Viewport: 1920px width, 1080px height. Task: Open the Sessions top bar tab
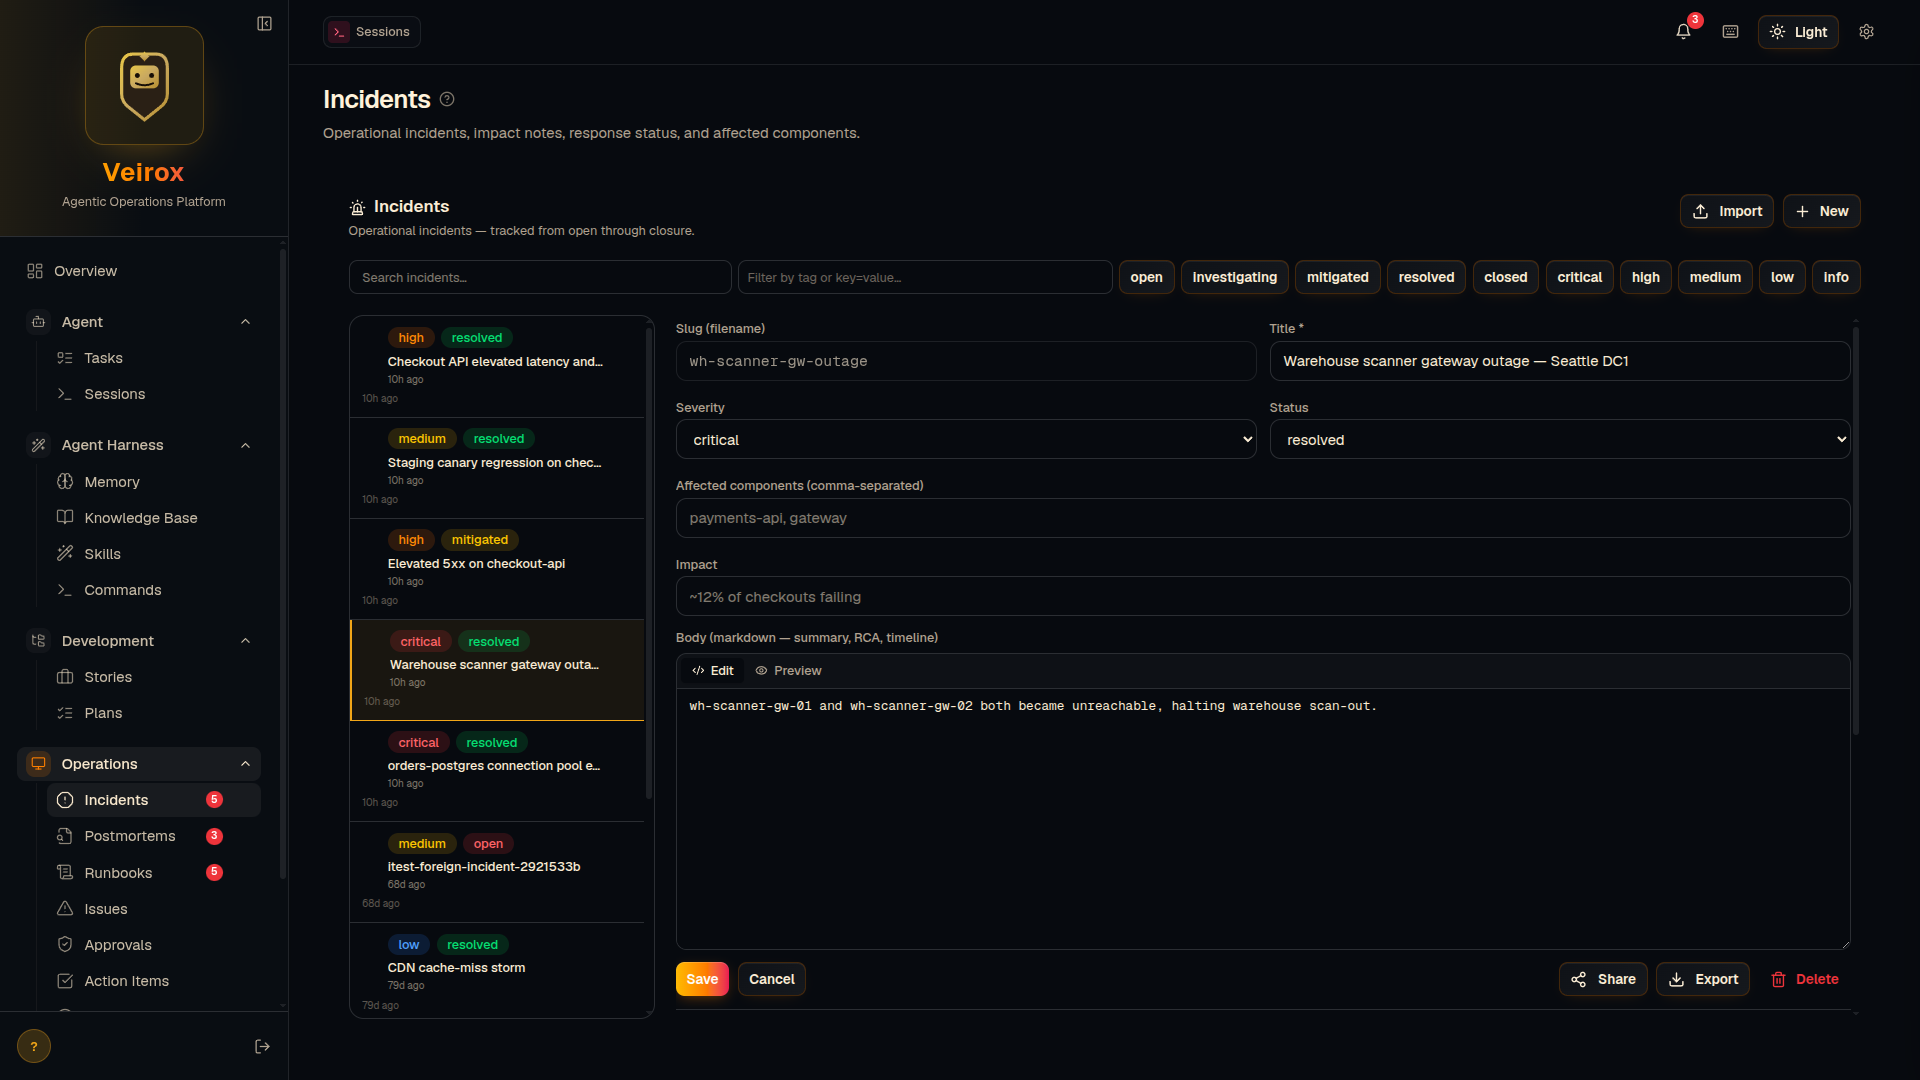(x=371, y=32)
